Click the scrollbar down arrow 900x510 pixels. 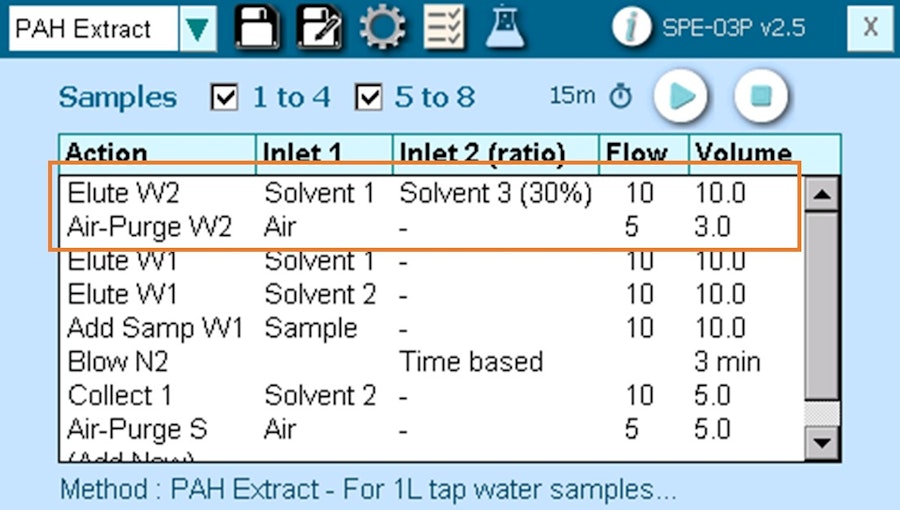(822, 443)
